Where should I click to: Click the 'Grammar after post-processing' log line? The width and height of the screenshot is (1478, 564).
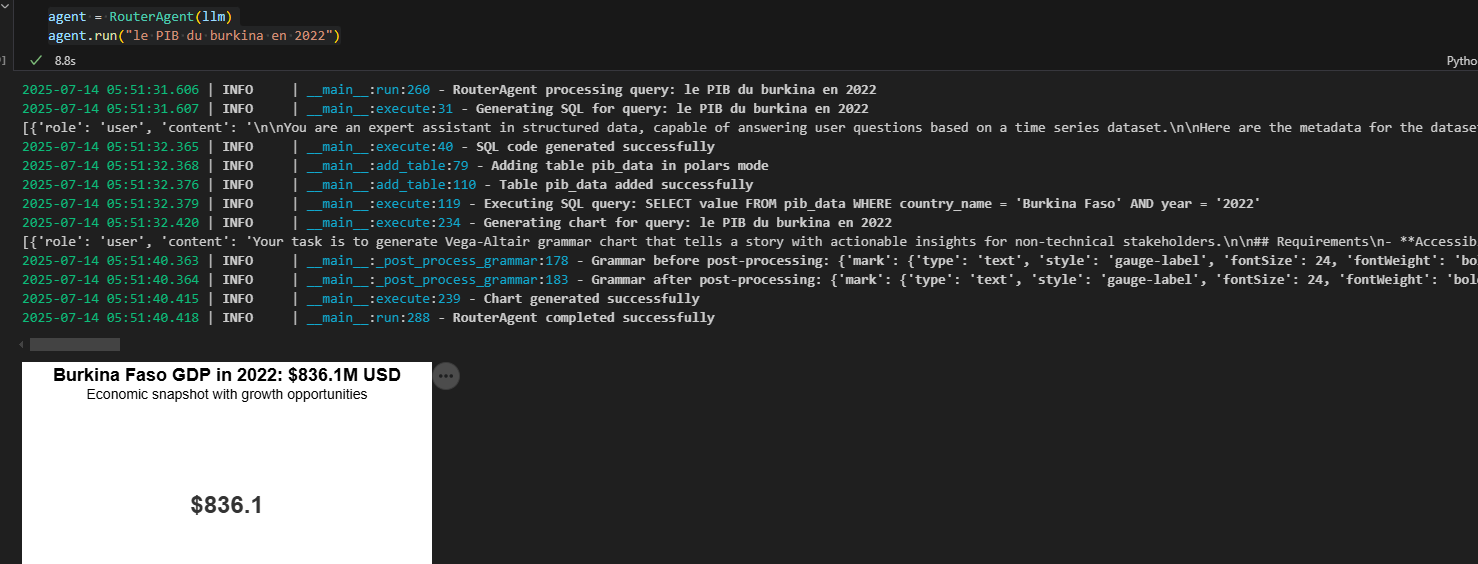750,280
